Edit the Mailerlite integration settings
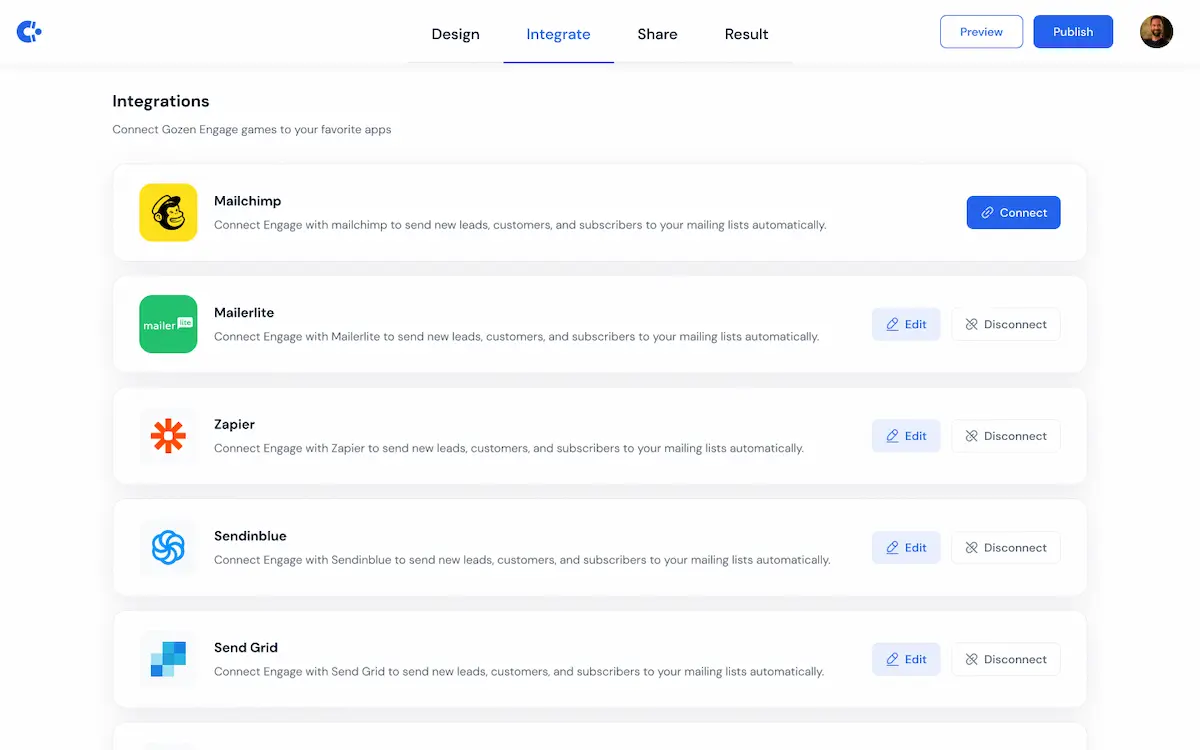This screenshot has width=1200, height=750. pyautogui.click(x=906, y=324)
